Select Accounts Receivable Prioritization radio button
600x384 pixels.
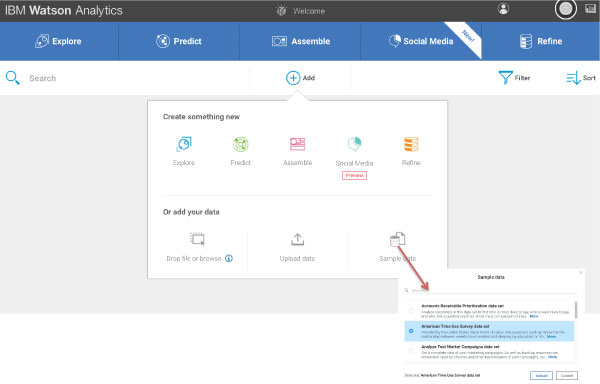[411, 311]
